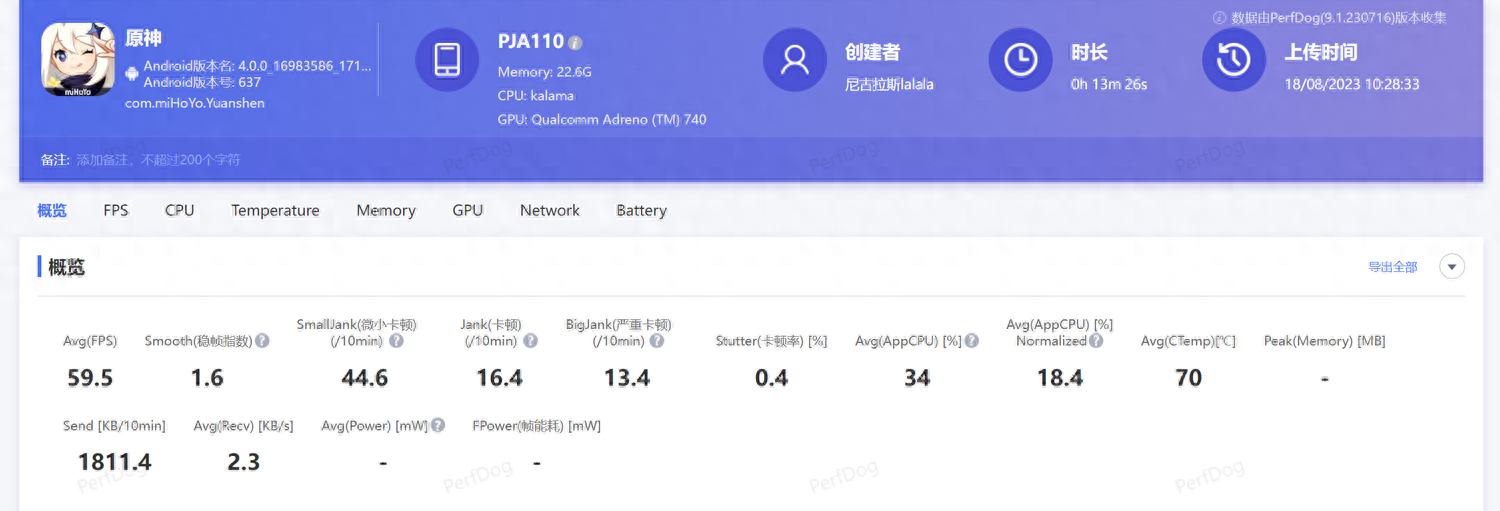Click the Peak(Memory) [MB] label
Image resolution: width=1500 pixels, height=511 pixels.
click(1324, 341)
